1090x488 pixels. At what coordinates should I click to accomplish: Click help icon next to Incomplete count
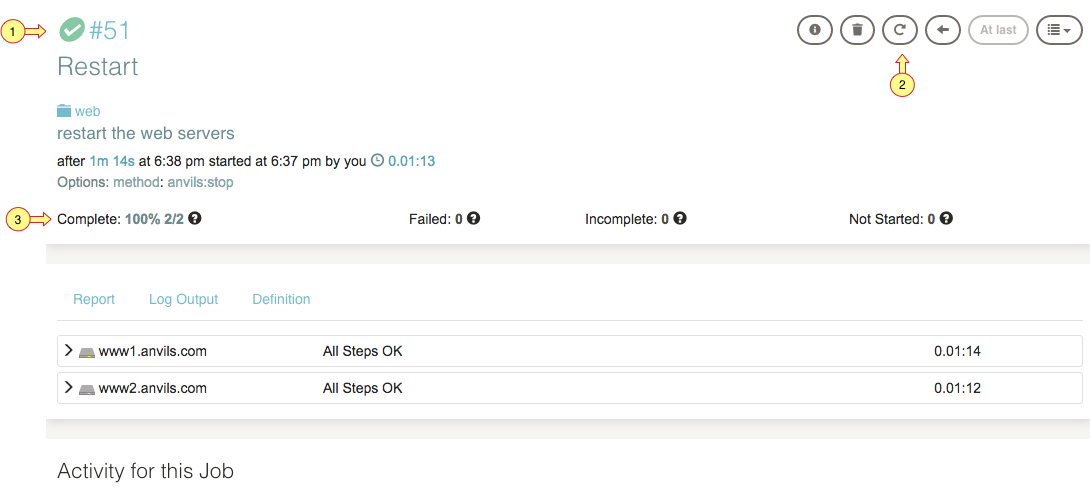[x=680, y=218]
